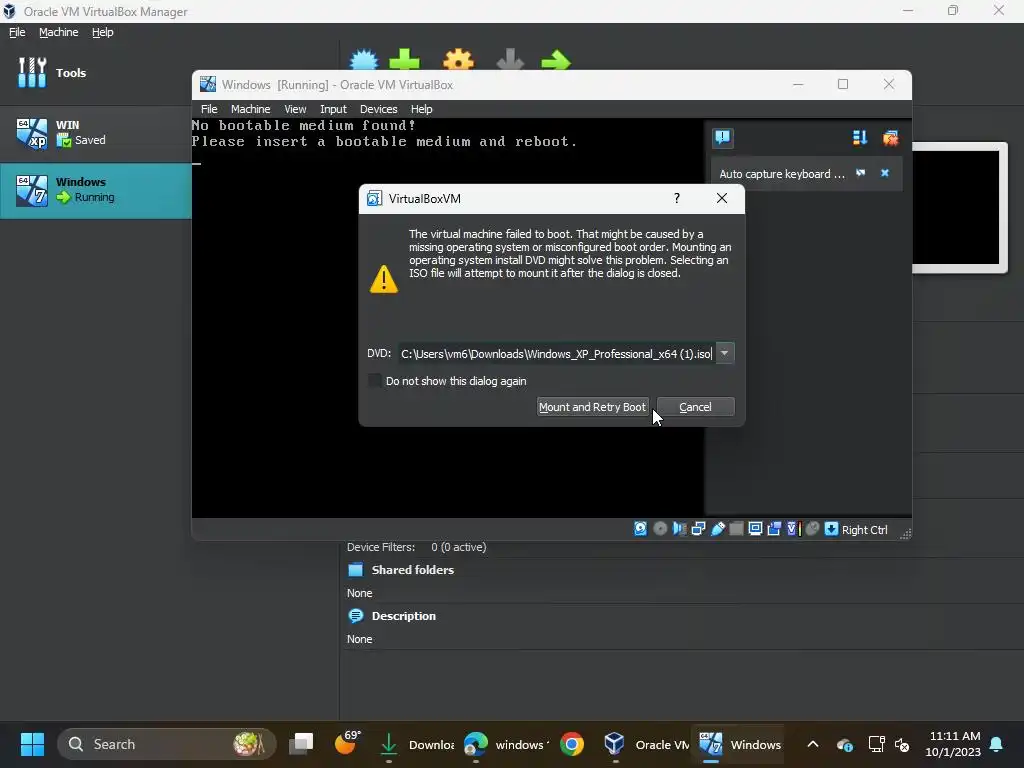
Task: Open the weather widget showing 69°
Action: pyautogui.click(x=347, y=743)
